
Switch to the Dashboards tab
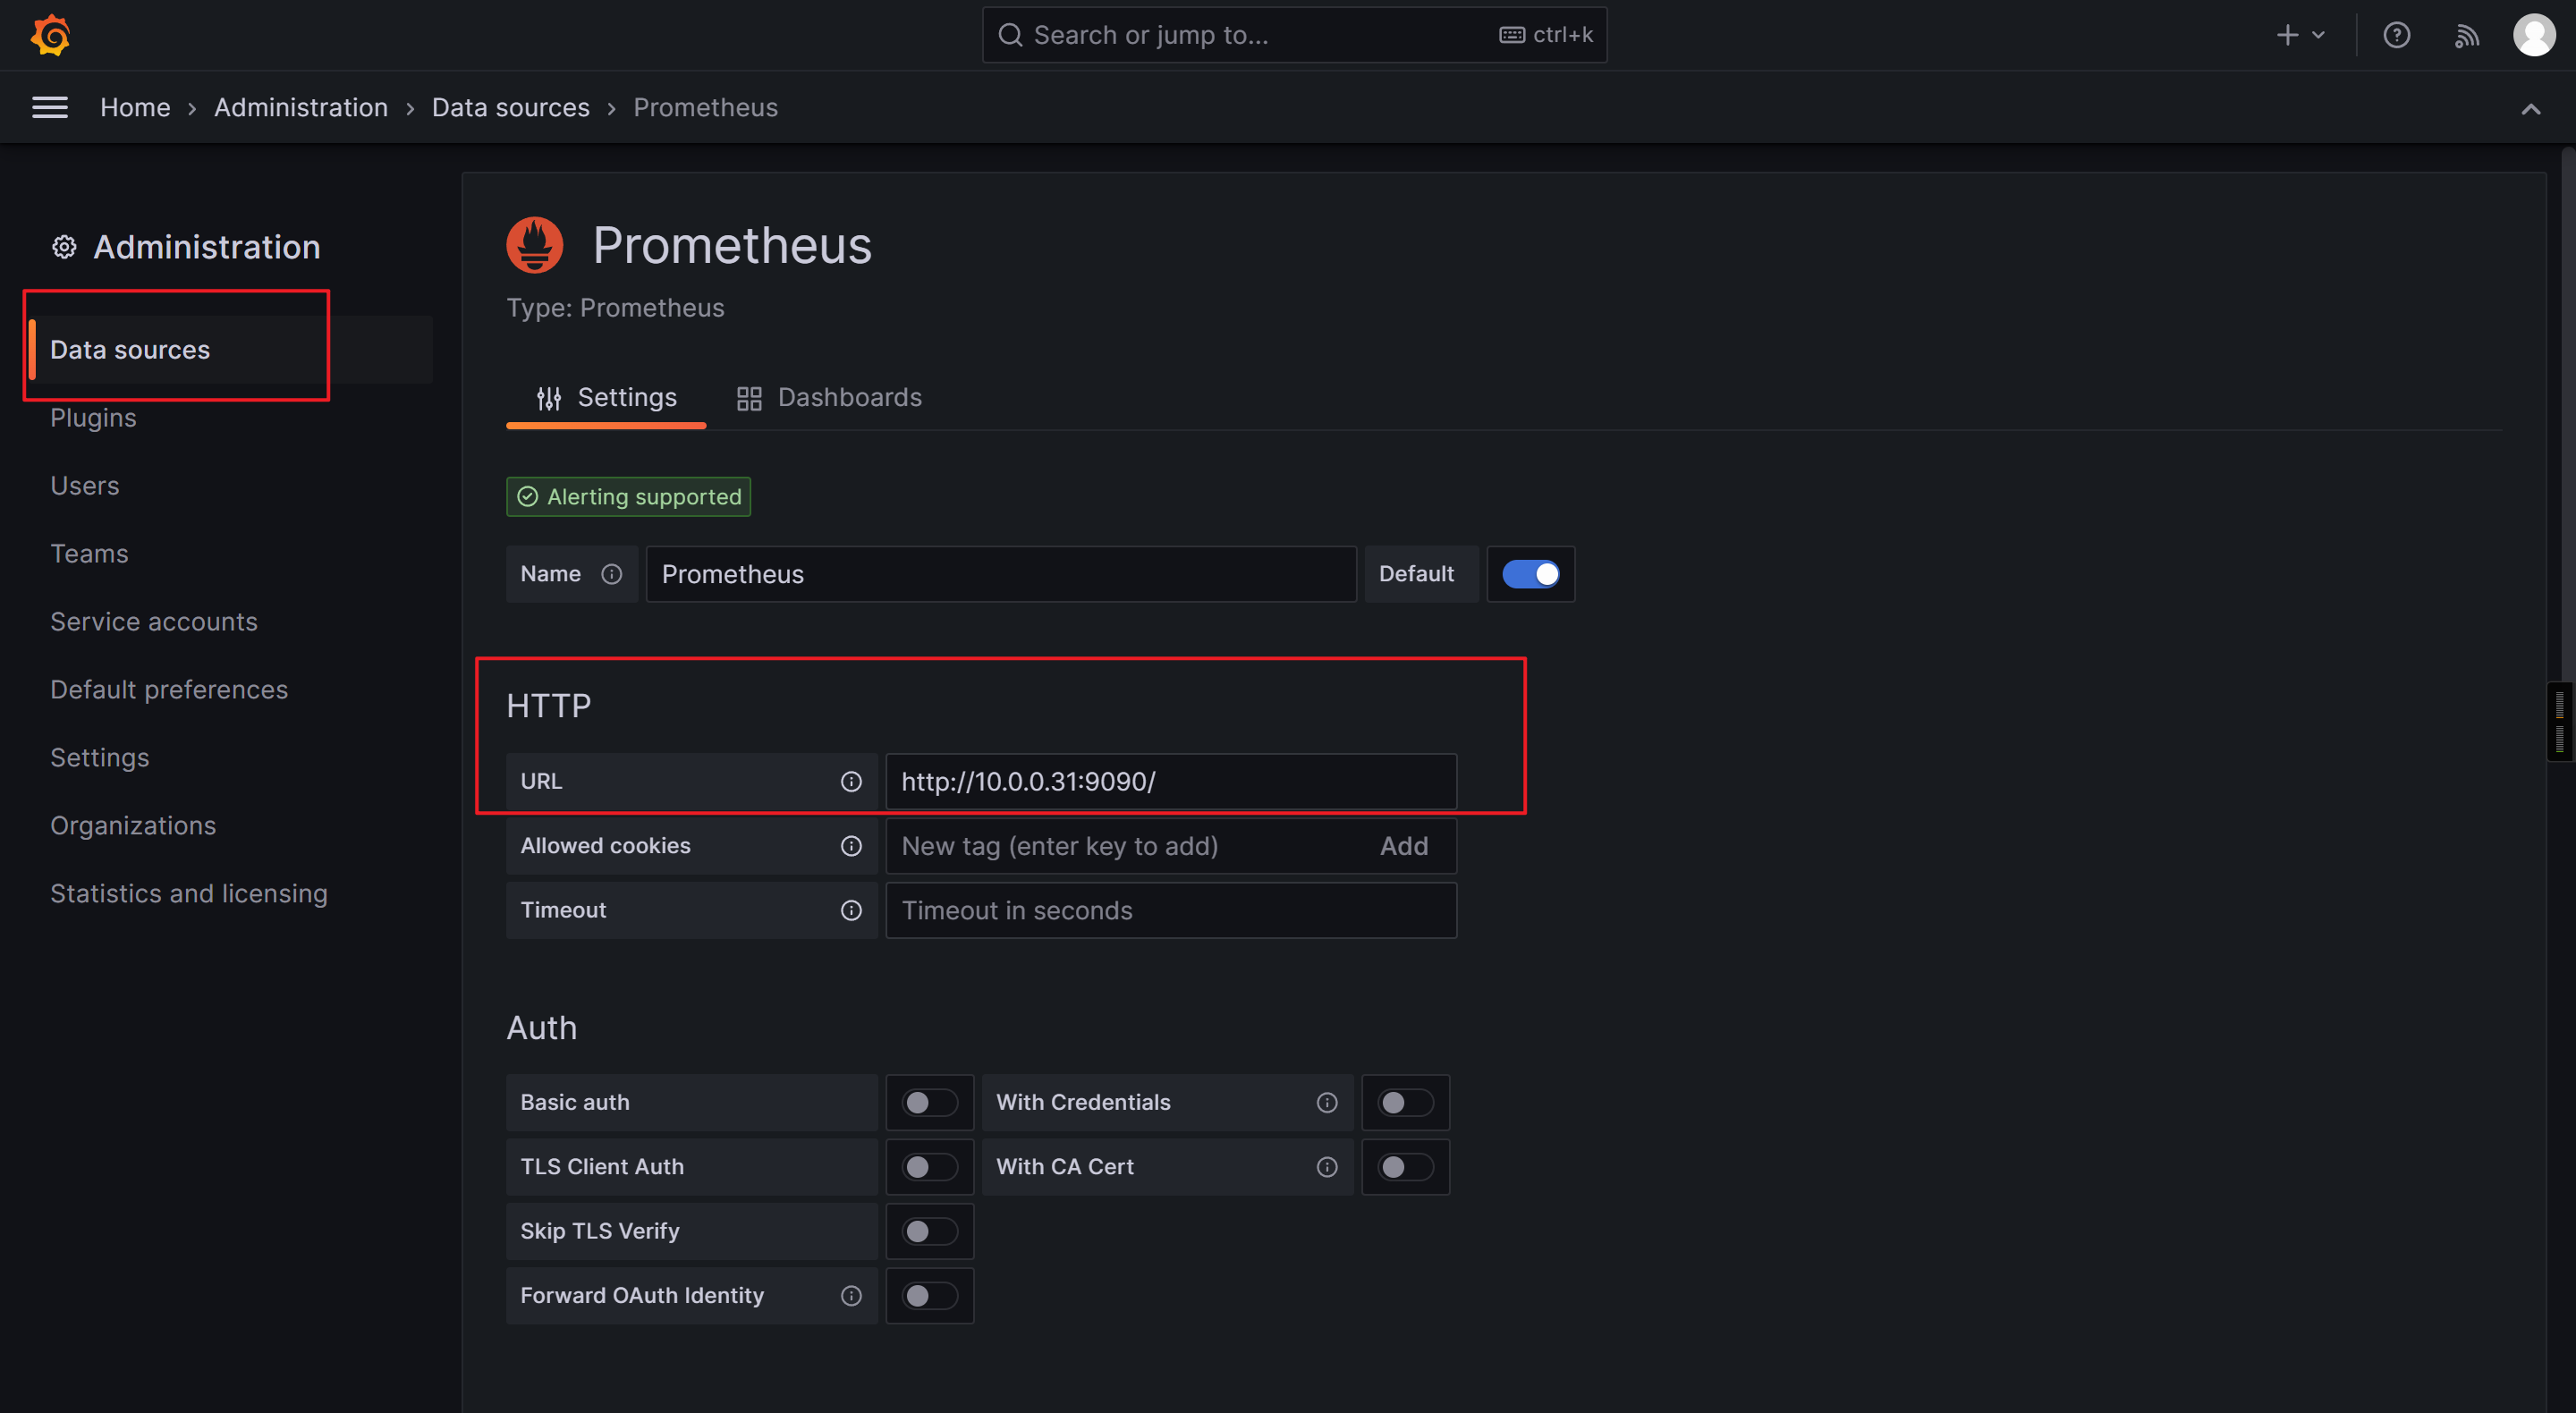point(830,398)
